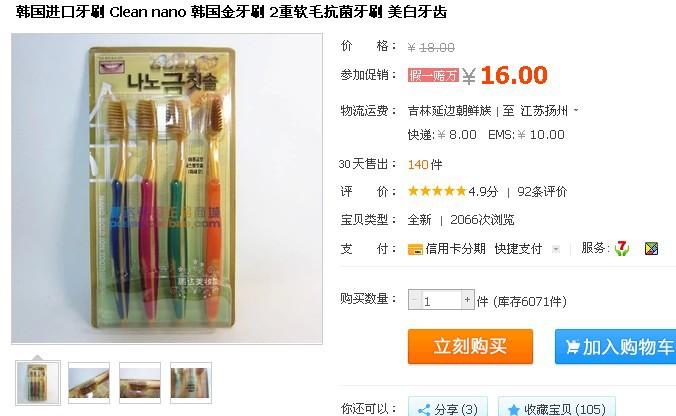Screen dimensions: 676x416
Task: Click the main toothbrush product image
Action: coord(167,189)
